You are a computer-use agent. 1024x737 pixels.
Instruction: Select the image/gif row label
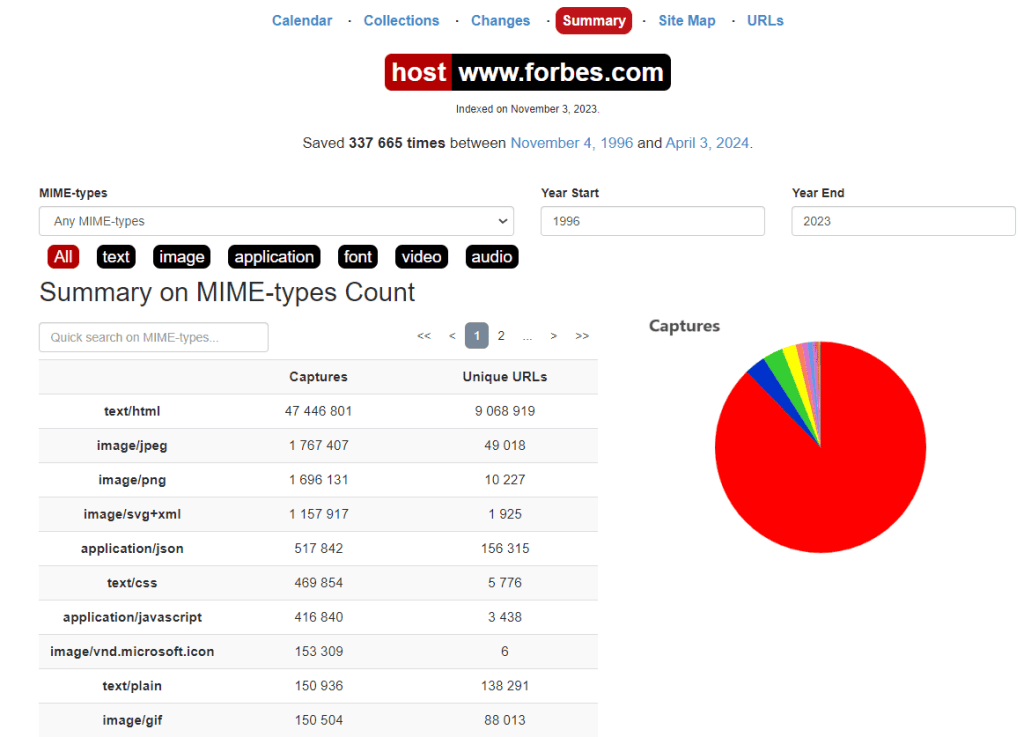pos(132,720)
